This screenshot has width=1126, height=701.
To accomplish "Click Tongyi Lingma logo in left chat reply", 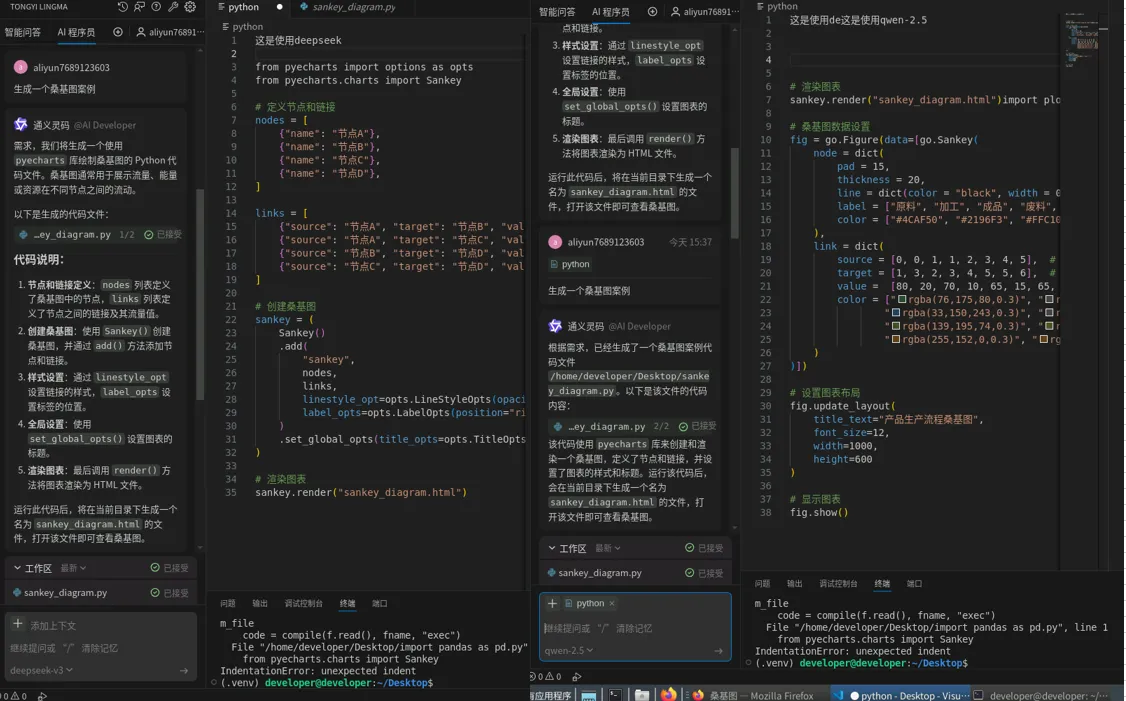I will pyautogui.click(x=20, y=124).
